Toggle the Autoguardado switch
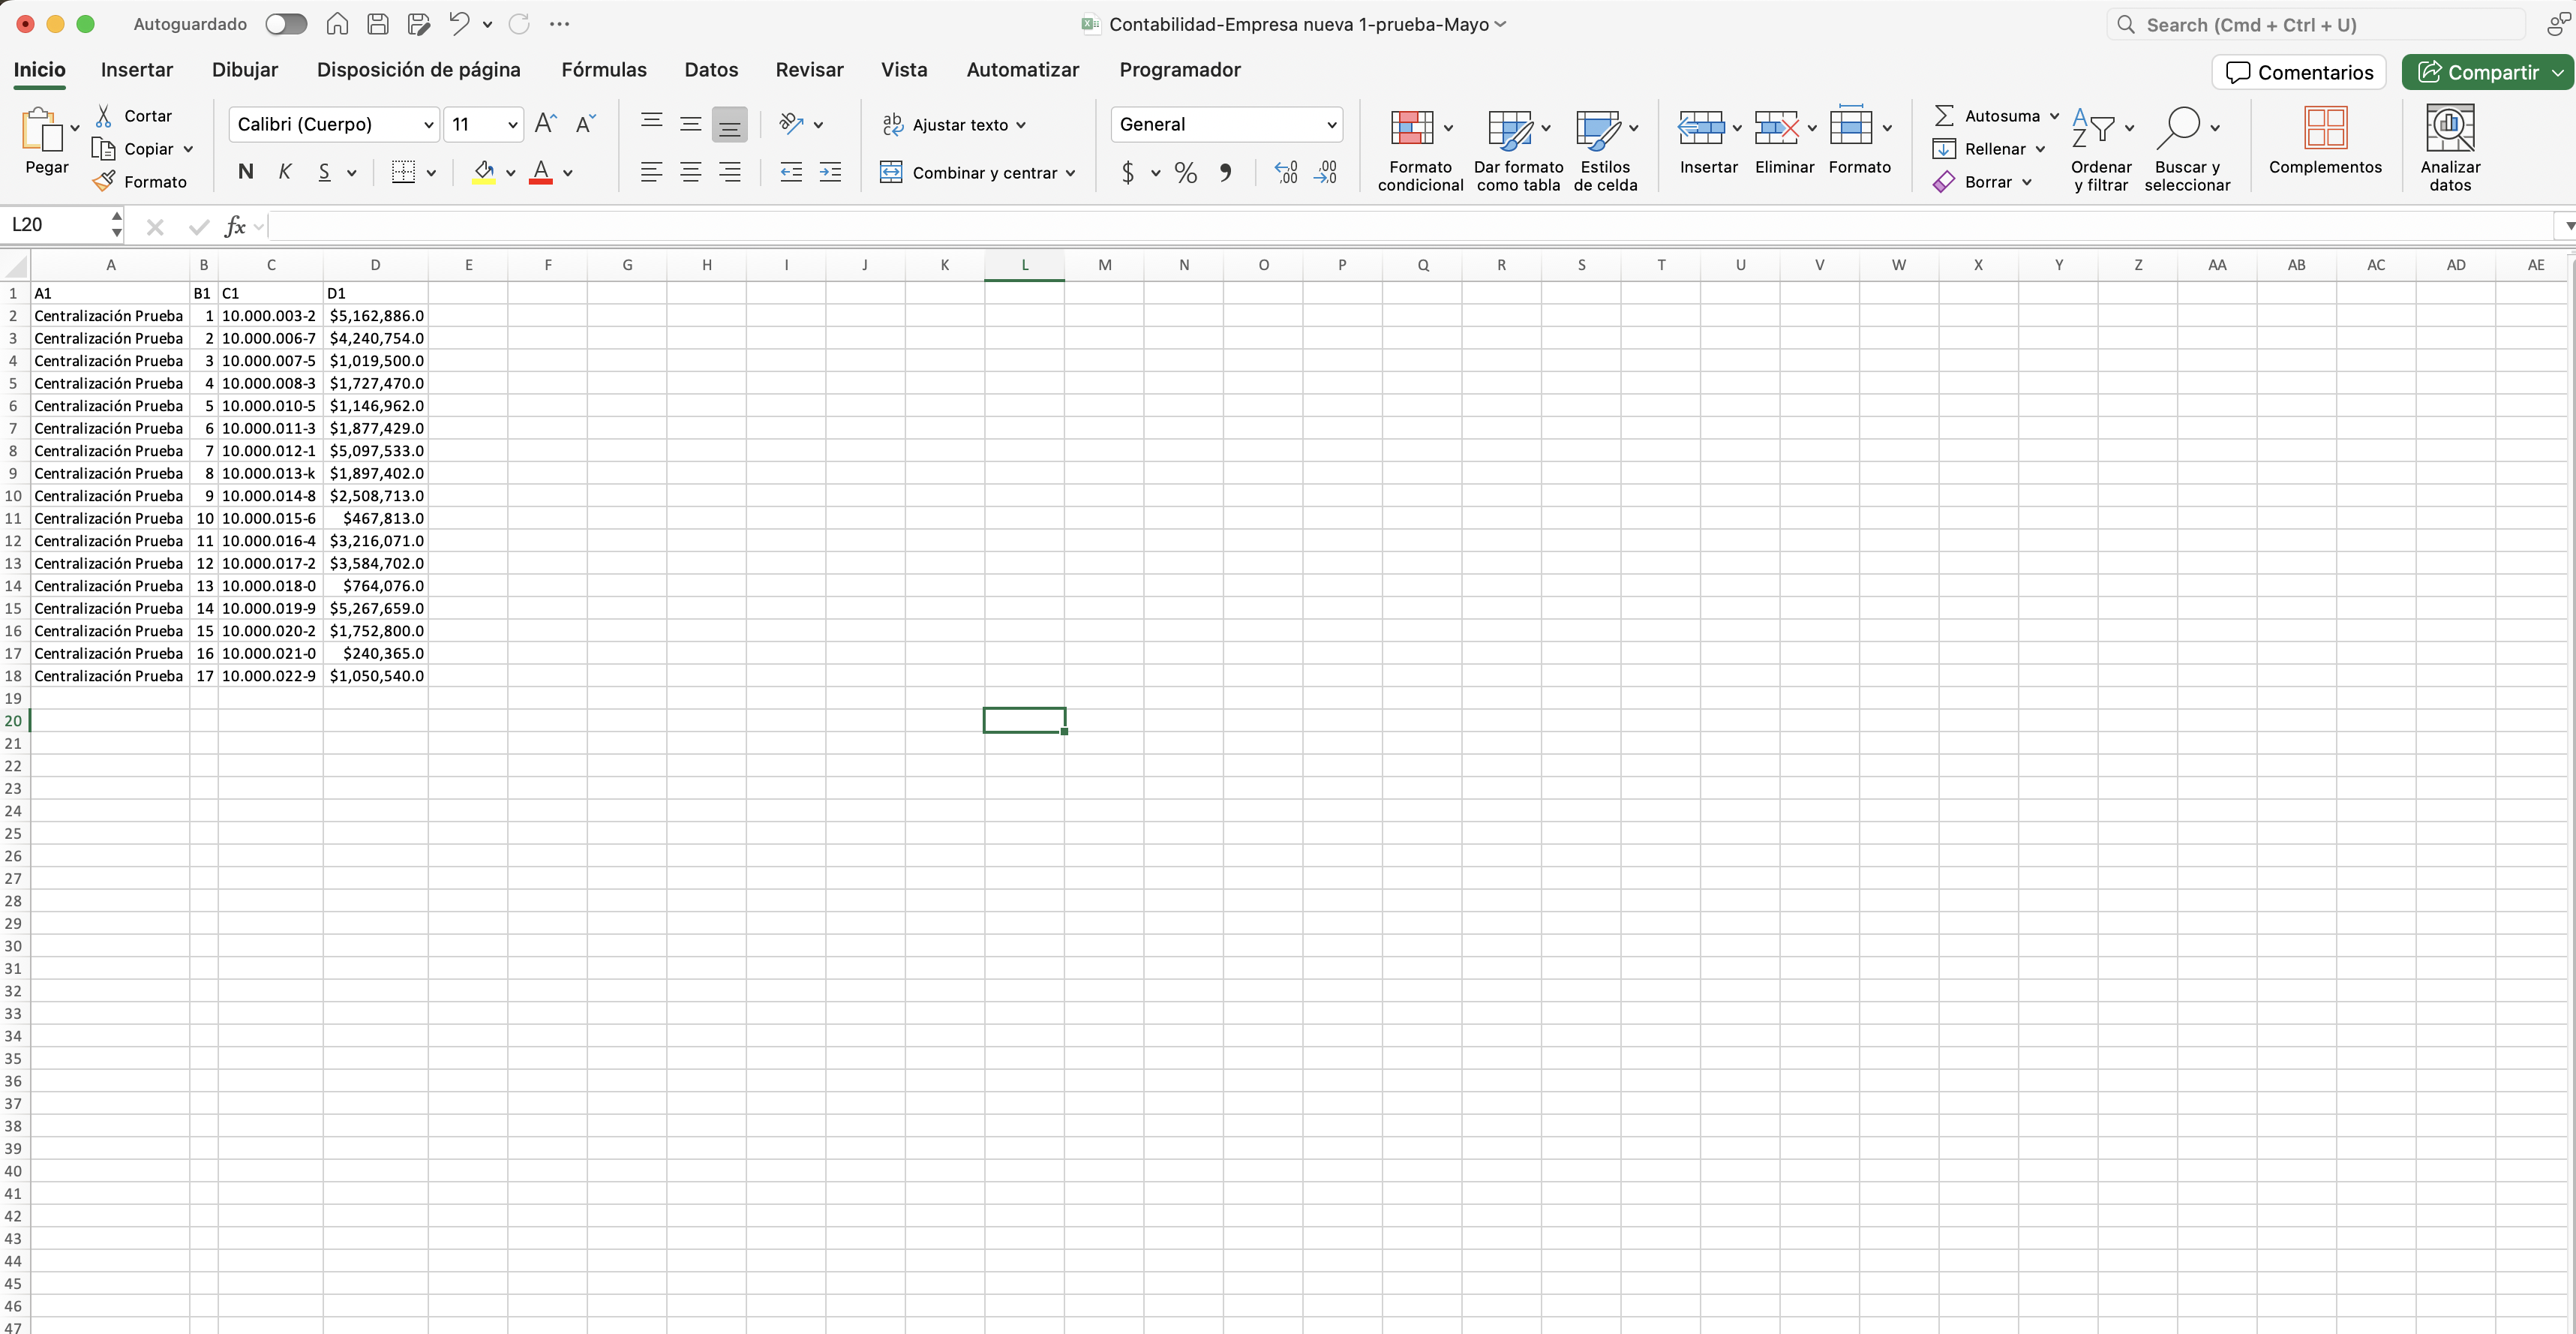This screenshot has width=2576, height=1334. [x=286, y=24]
